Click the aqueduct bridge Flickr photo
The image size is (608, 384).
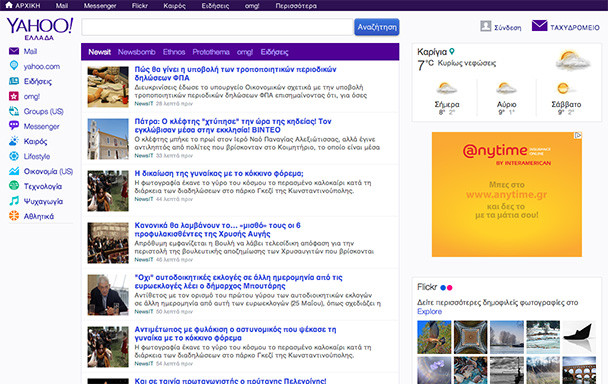tap(579, 370)
